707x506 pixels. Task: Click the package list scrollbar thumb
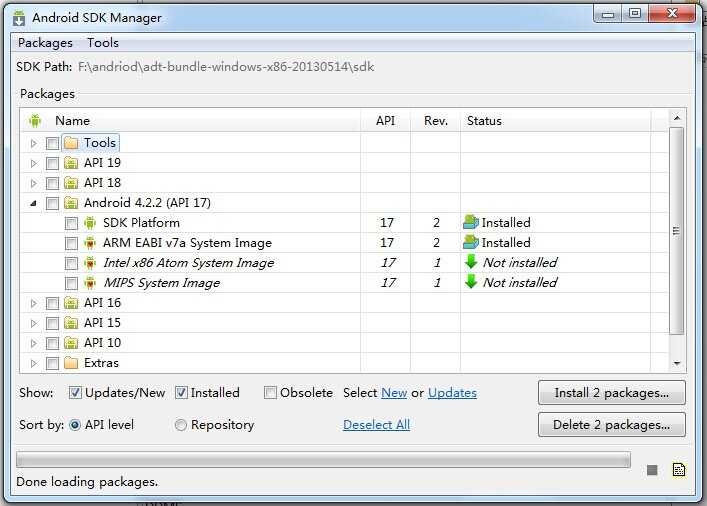click(x=676, y=231)
